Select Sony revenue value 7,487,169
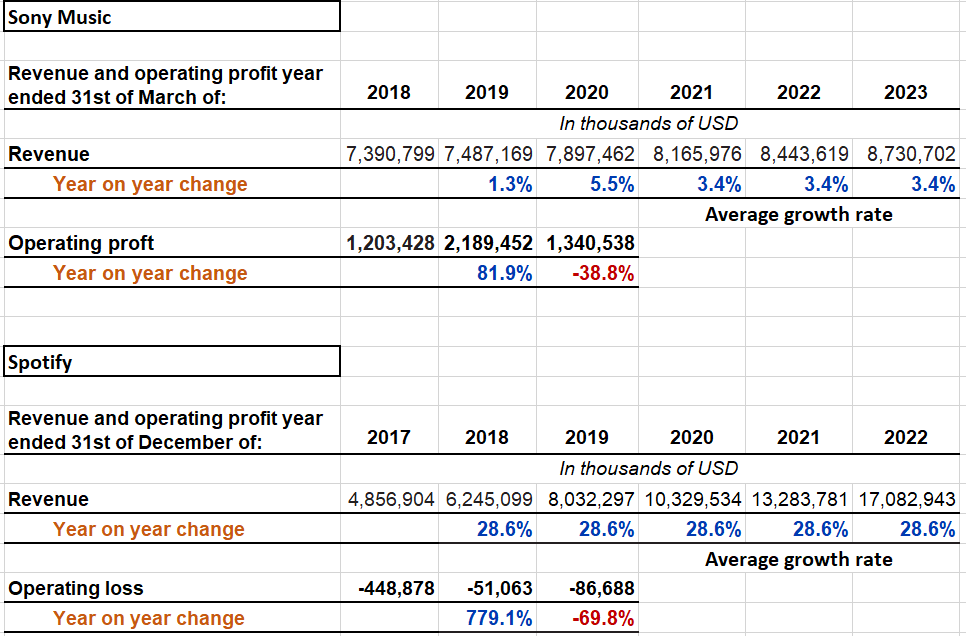 click(487, 153)
